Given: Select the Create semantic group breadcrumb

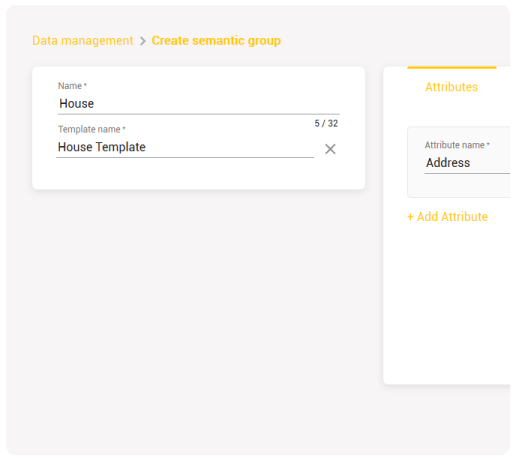Looking at the screenshot, I should tap(216, 41).
